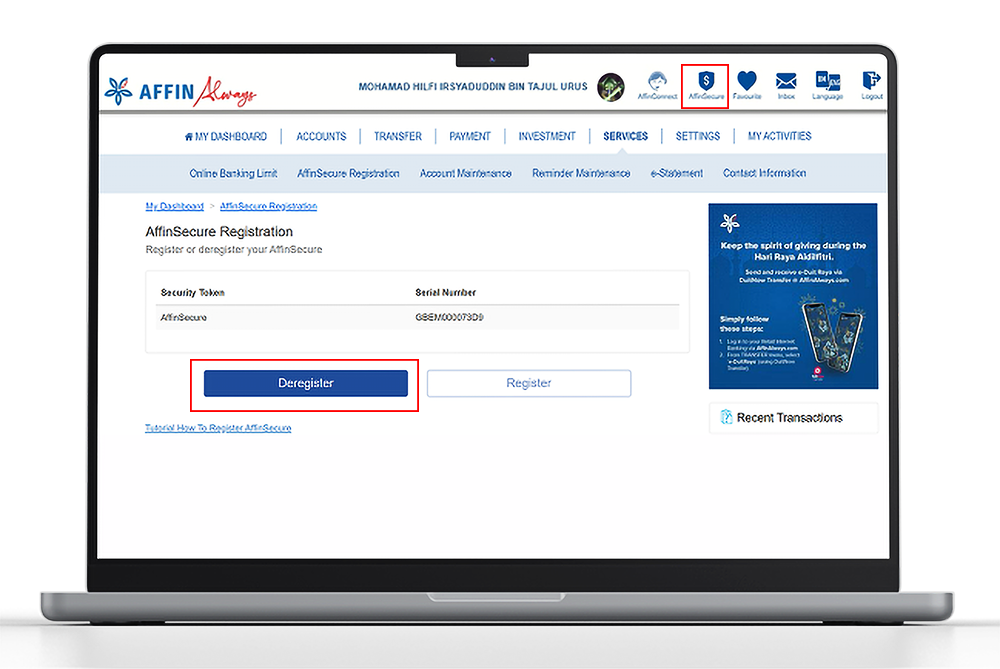This screenshot has width=1000, height=669.
Task: Open Favourite heart icon
Action: [747, 84]
